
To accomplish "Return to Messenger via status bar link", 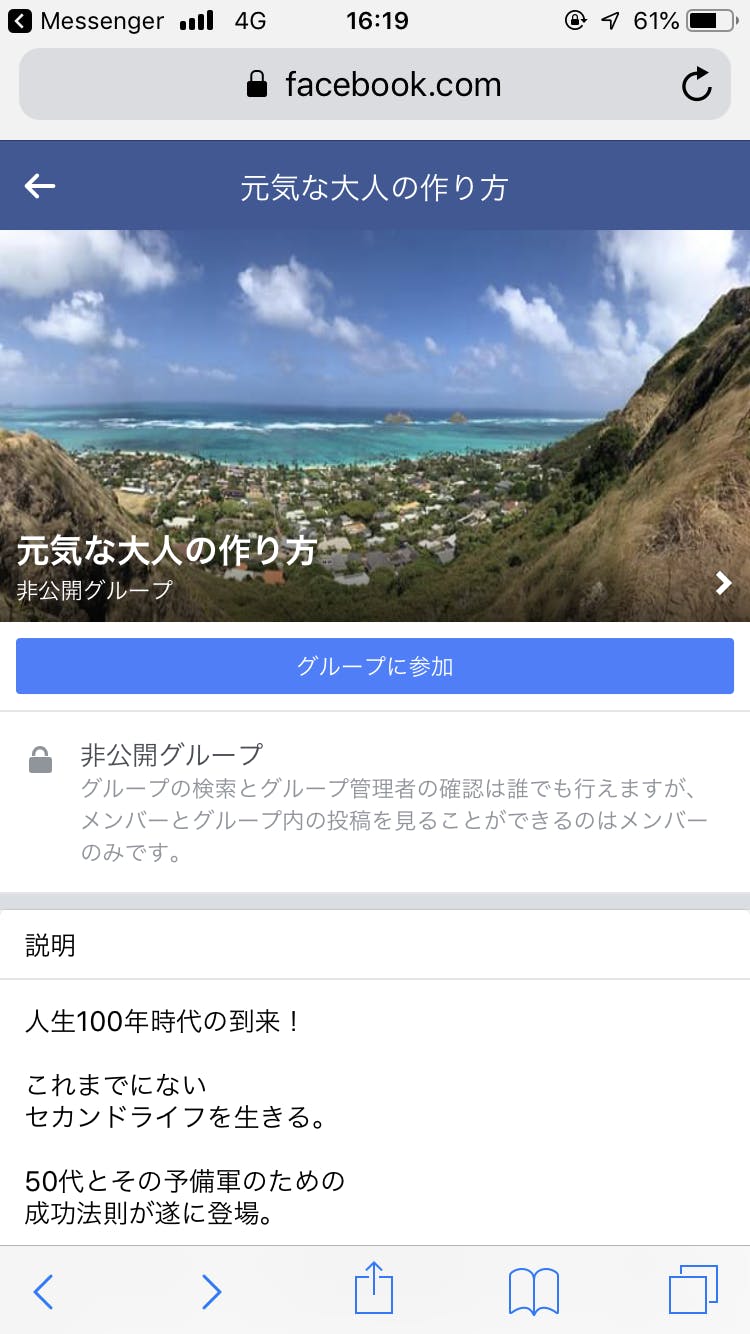I will [86, 20].
